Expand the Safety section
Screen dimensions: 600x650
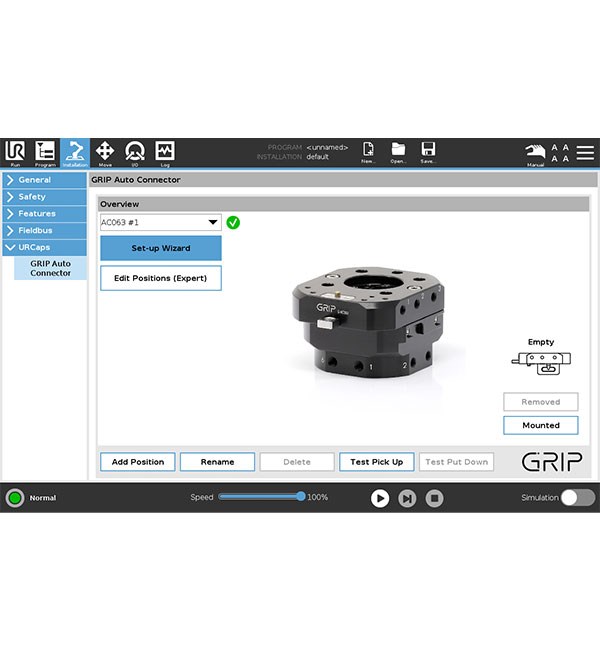pyautogui.click(x=45, y=197)
